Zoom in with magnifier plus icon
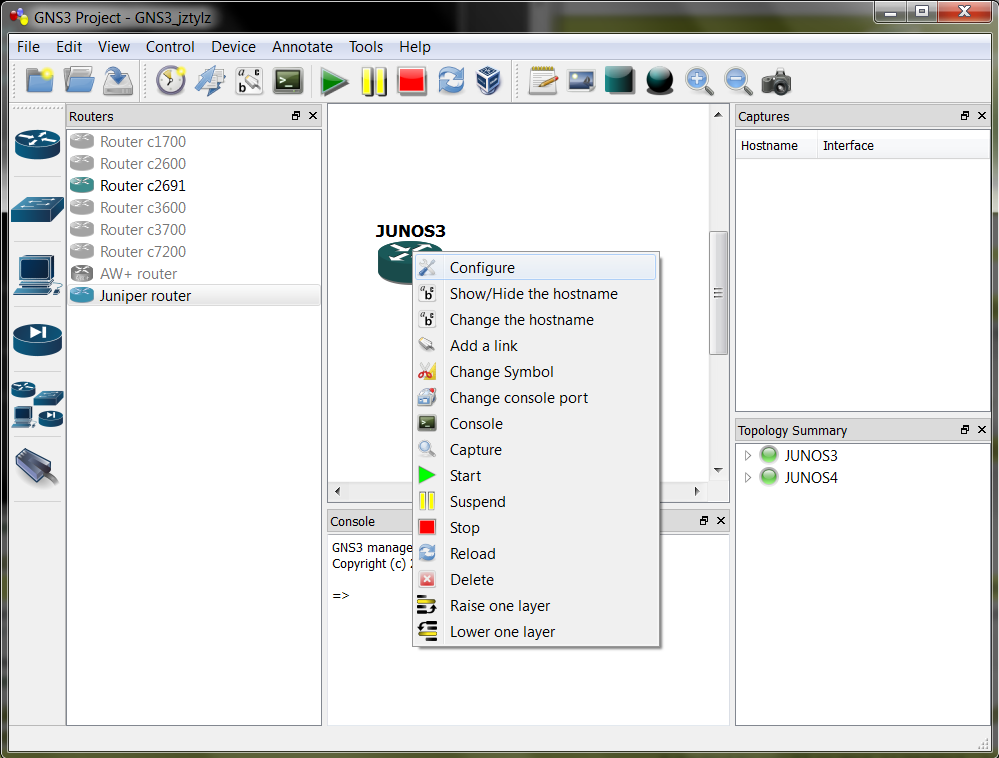Screen dimensions: 999x758 699,82
